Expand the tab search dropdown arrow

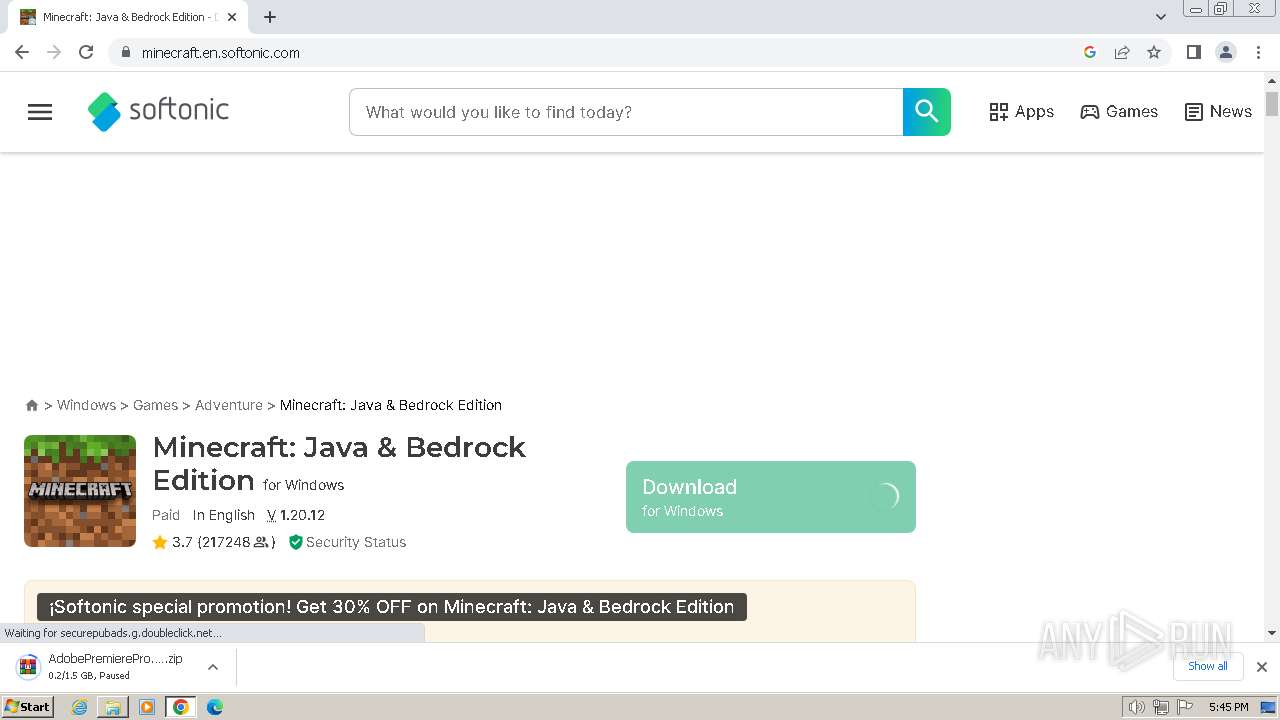[x=1161, y=17]
